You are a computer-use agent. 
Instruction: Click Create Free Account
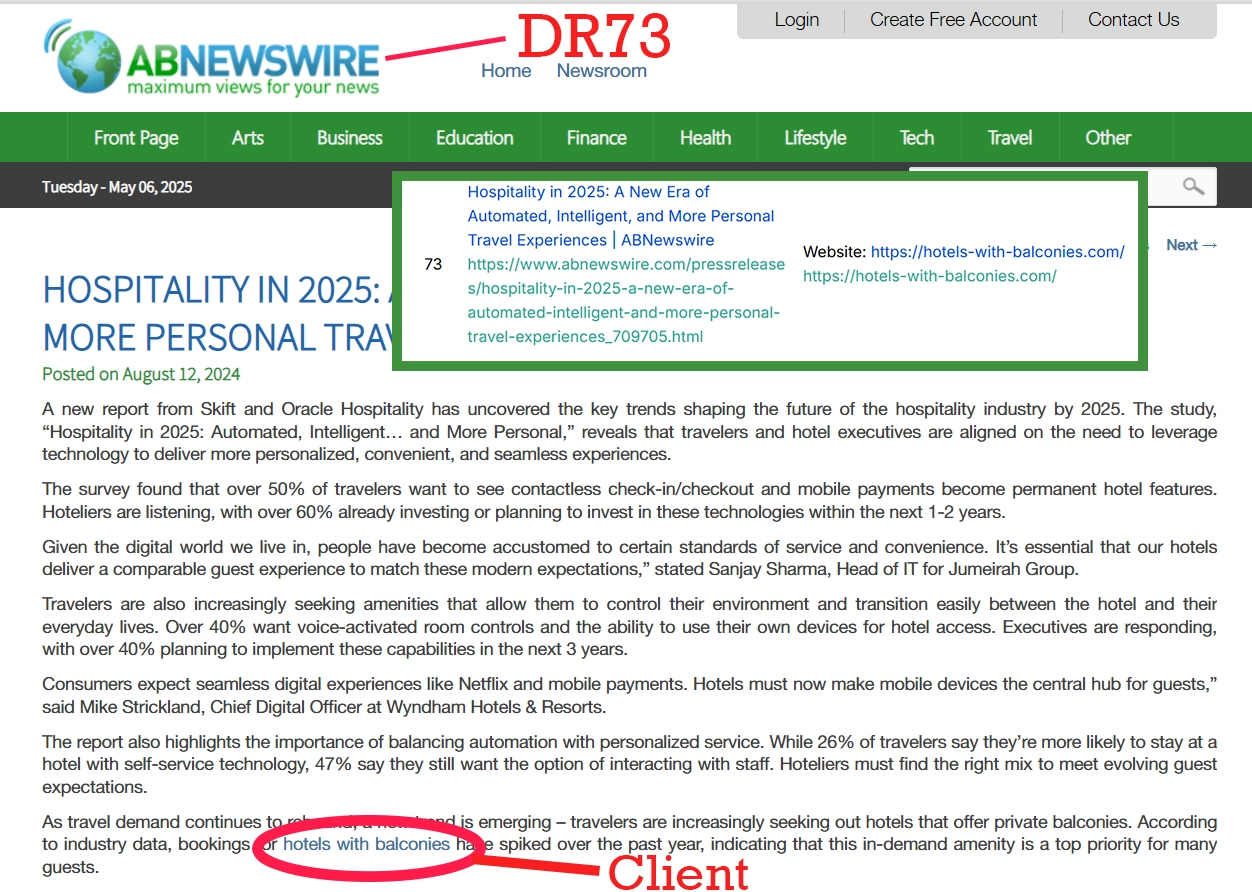953,20
